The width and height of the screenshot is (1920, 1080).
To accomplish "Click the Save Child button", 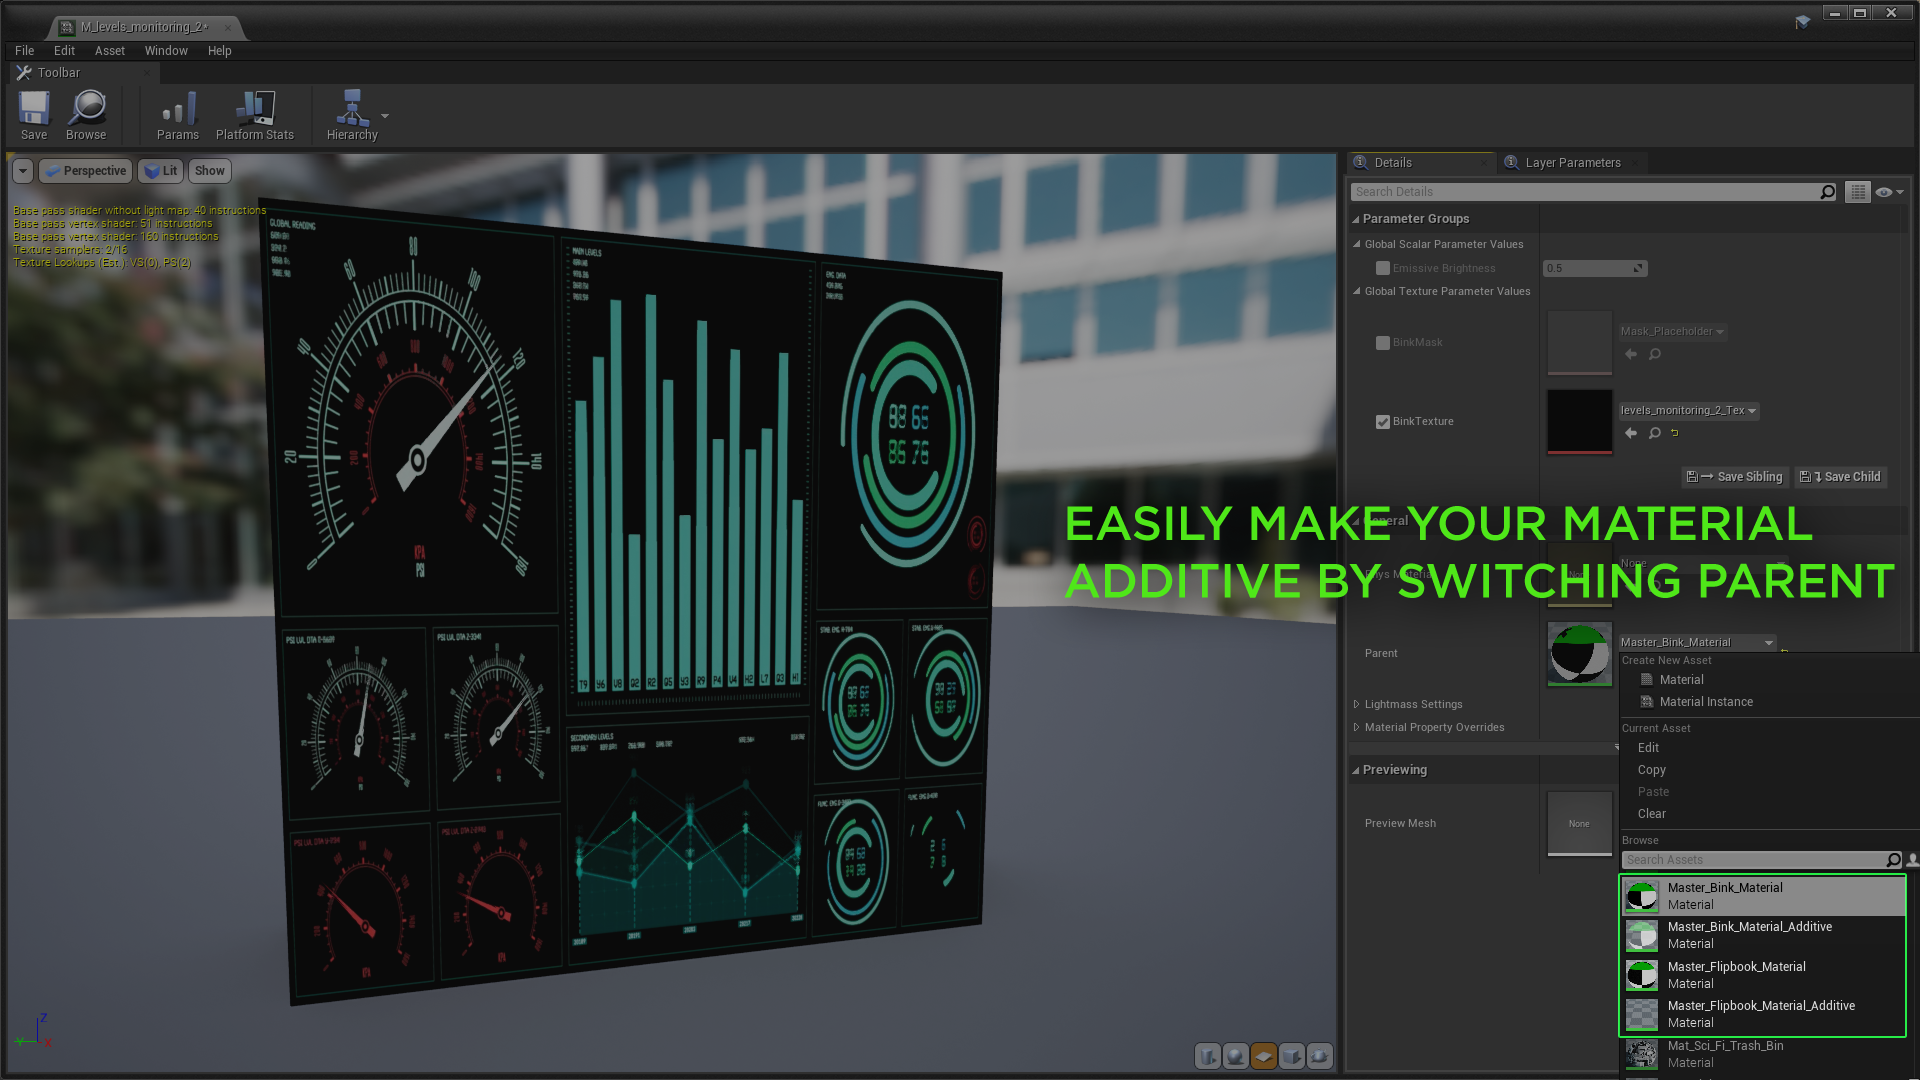I will [1841, 477].
